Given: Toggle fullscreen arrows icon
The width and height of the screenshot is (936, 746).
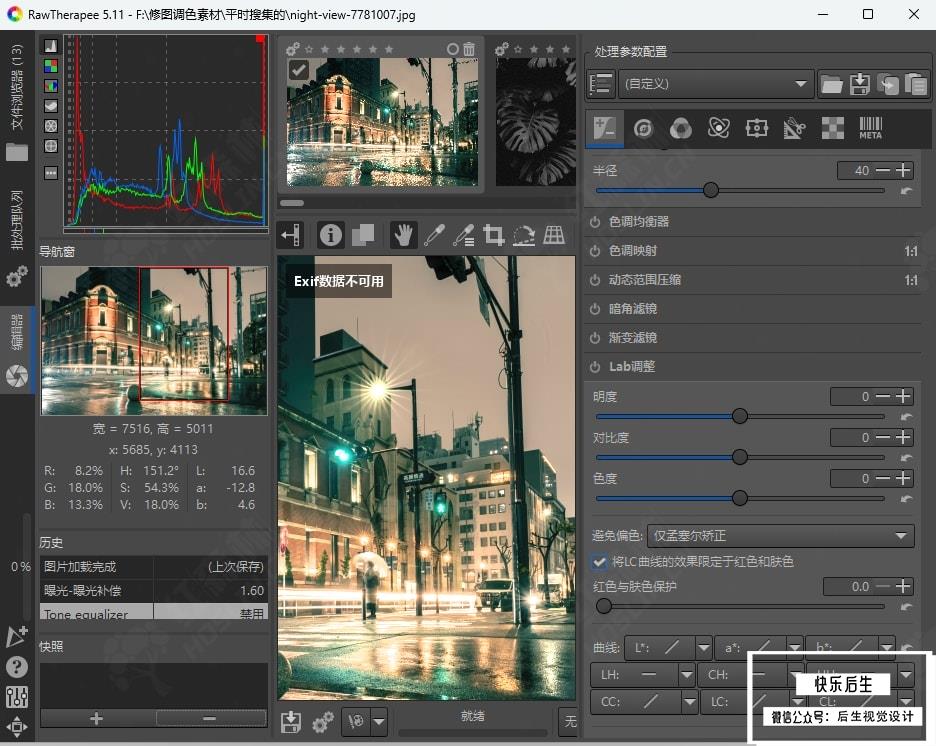Looking at the screenshot, I should pyautogui.click(x=17, y=727).
